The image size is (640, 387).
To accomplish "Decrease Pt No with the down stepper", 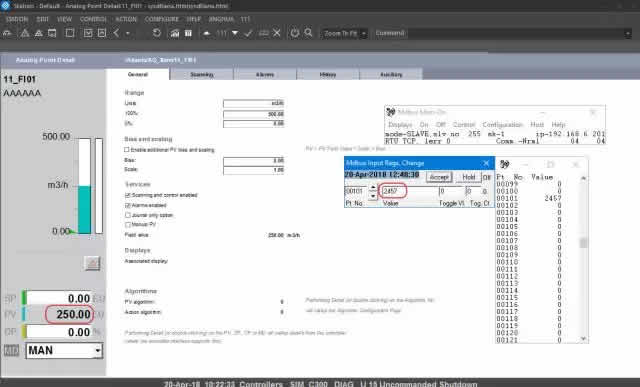I will pos(373,196).
